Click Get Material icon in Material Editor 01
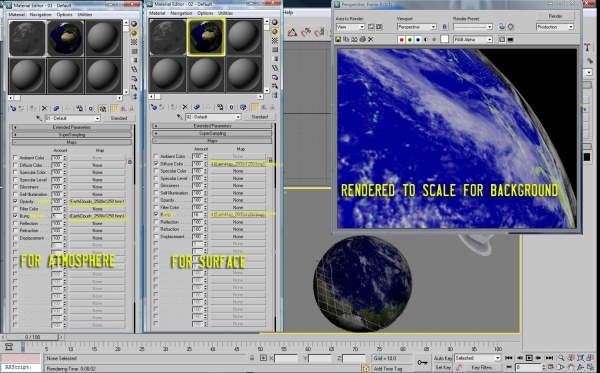This screenshot has height=373, width=600. coord(13,109)
